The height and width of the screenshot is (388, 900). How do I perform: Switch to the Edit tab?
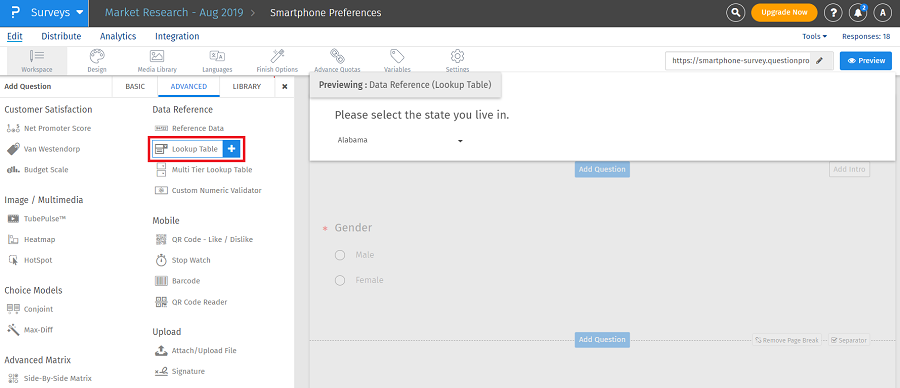click(x=14, y=36)
